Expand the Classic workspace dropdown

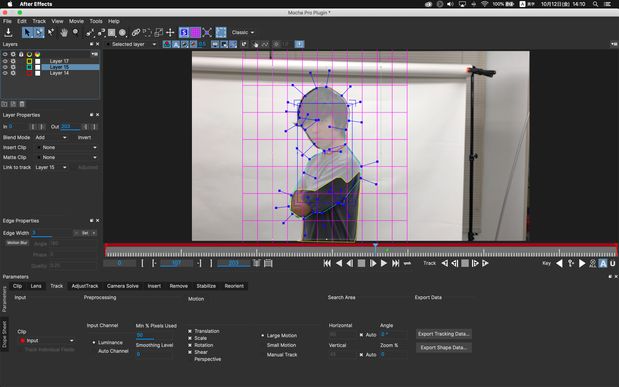tap(243, 32)
